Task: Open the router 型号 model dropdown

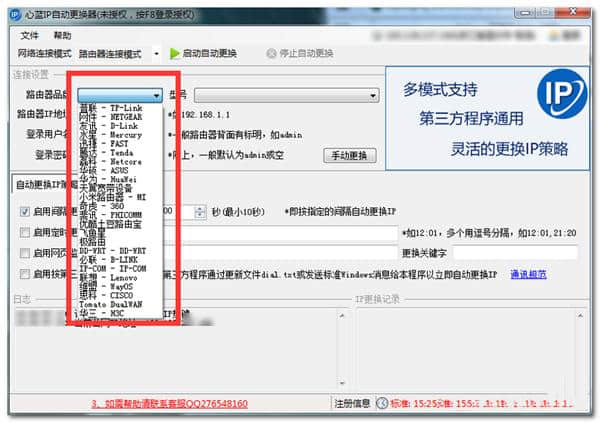Action: coord(287,96)
